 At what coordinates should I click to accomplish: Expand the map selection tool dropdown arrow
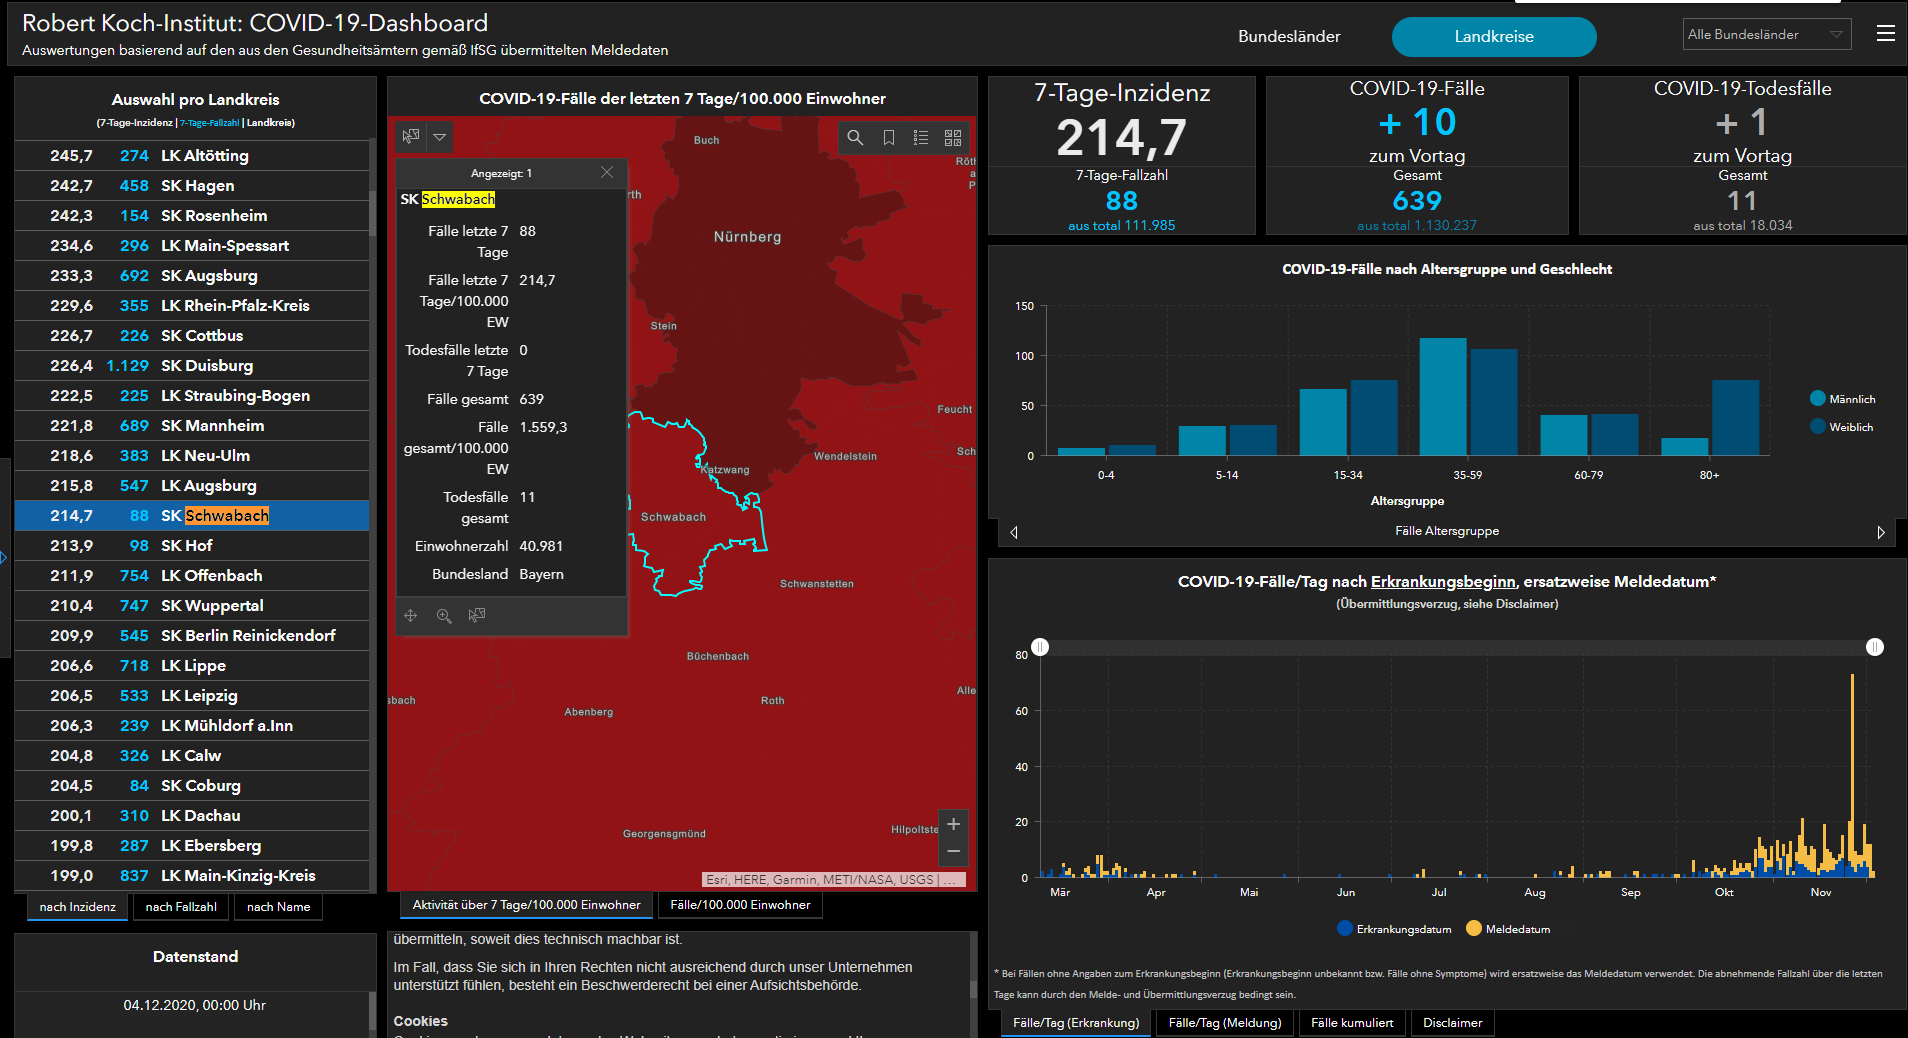tap(439, 137)
